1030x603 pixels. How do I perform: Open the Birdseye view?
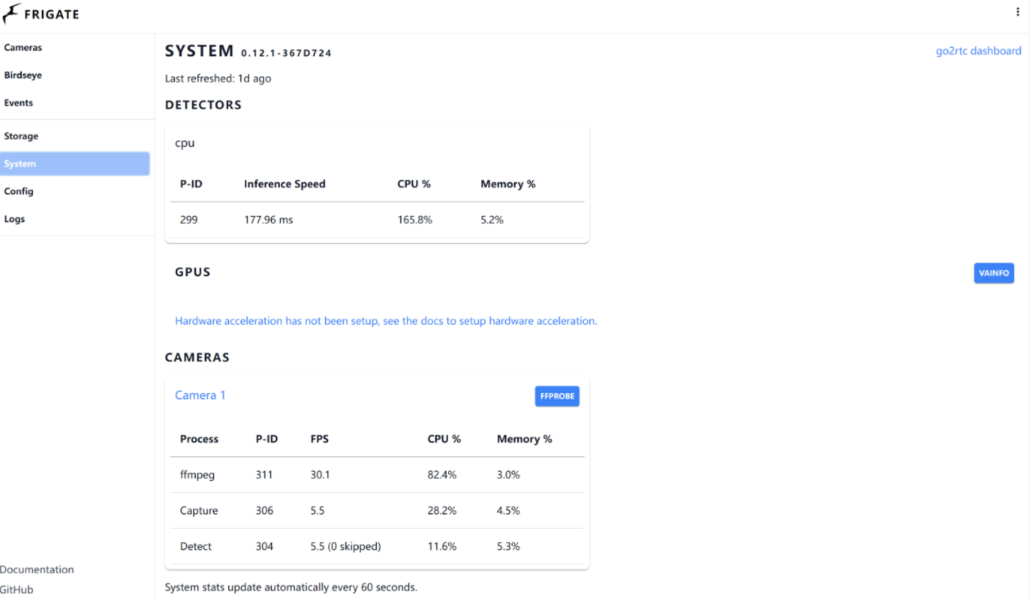point(23,75)
